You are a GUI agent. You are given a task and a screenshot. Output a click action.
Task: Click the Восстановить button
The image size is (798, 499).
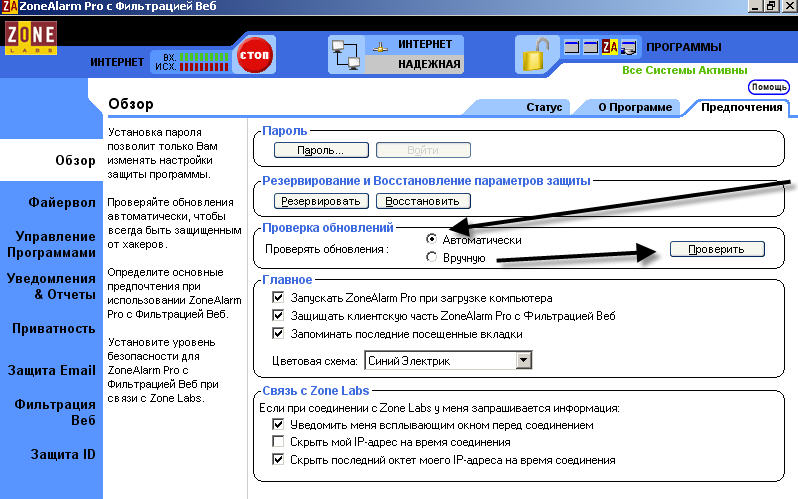pos(423,201)
